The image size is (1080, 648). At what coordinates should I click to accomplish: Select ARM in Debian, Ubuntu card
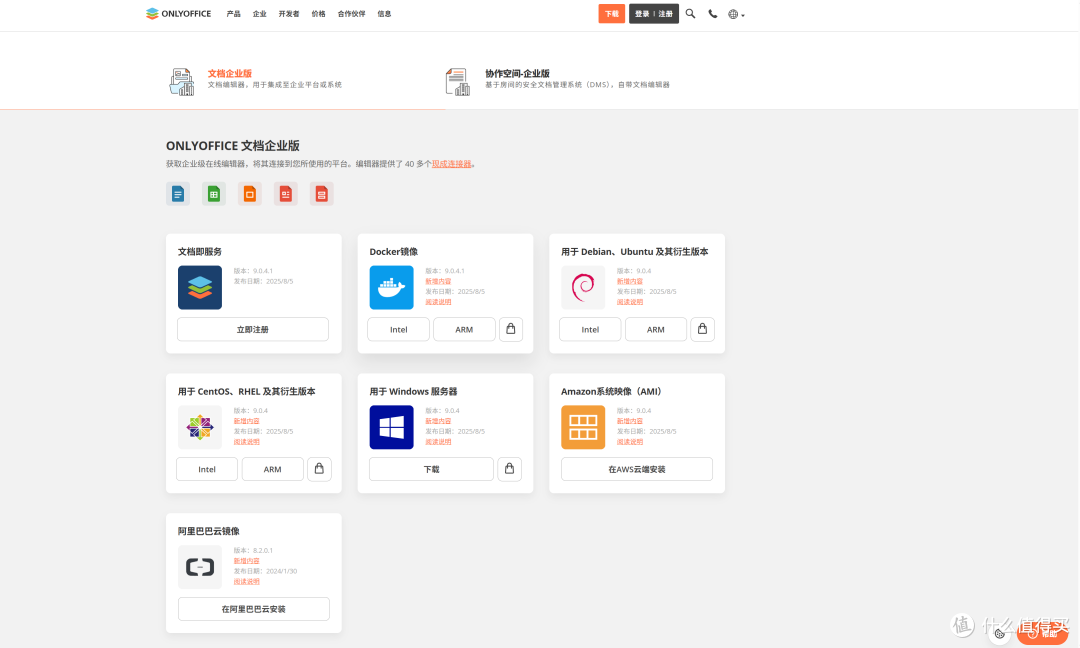[x=656, y=329]
